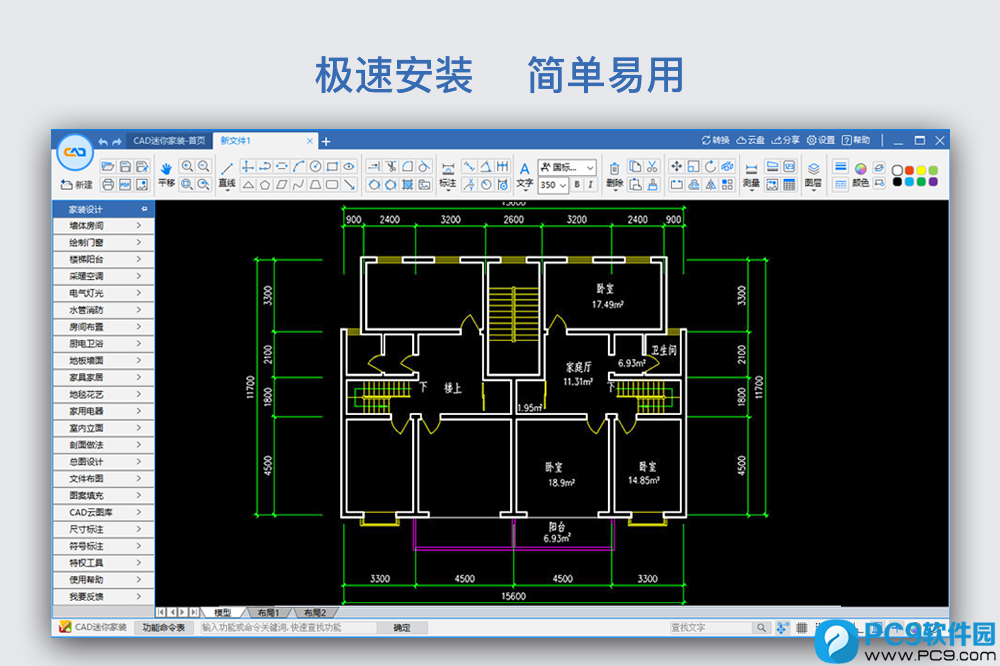This screenshot has height=666, width=1000.
Task: Toggle the snap icon in status bar
Action: click(x=782, y=628)
